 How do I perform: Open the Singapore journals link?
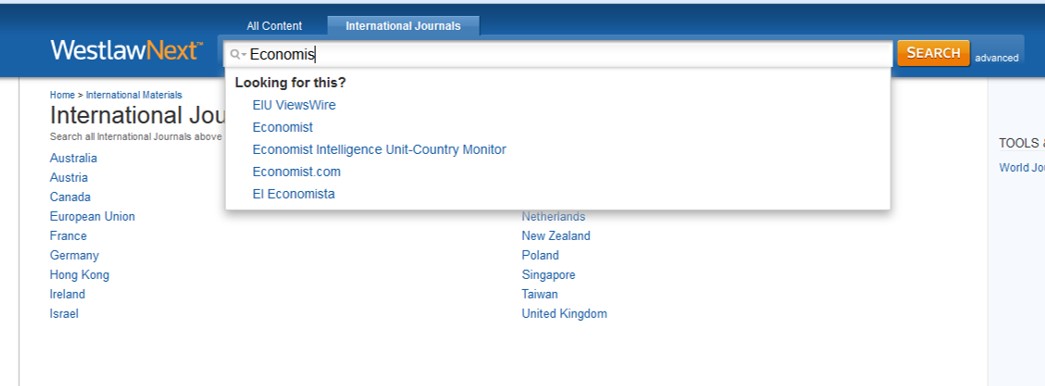click(x=548, y=275)
